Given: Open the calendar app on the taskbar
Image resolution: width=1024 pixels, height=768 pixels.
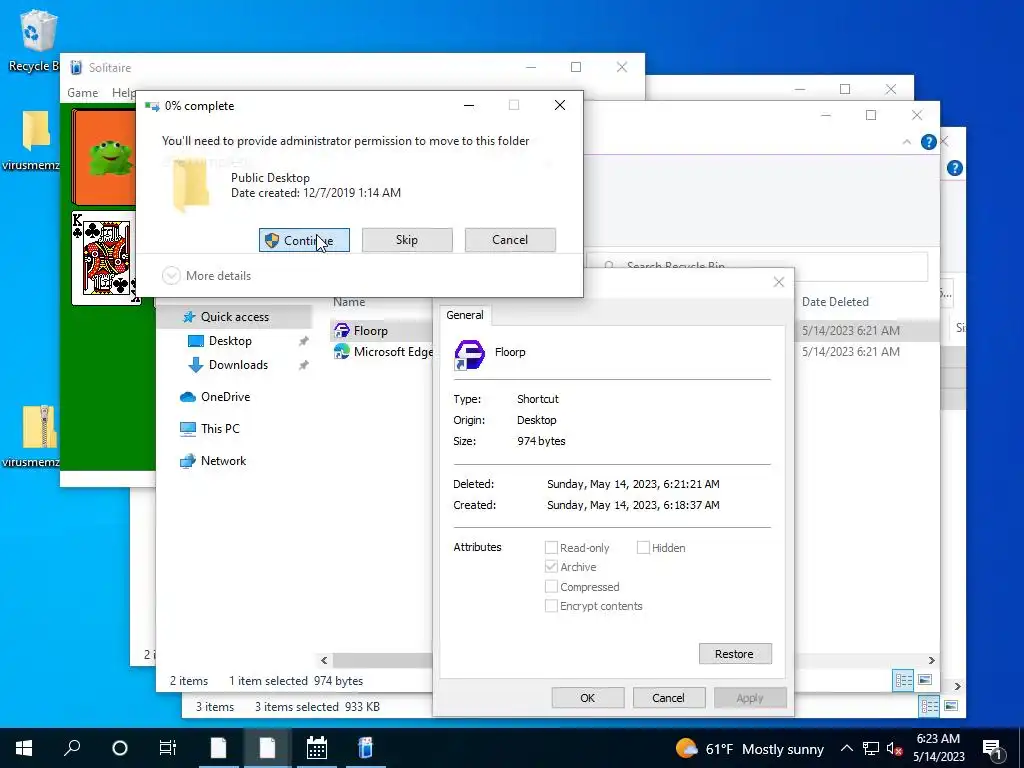Looking at the screenshot, I should pos(317,748).
